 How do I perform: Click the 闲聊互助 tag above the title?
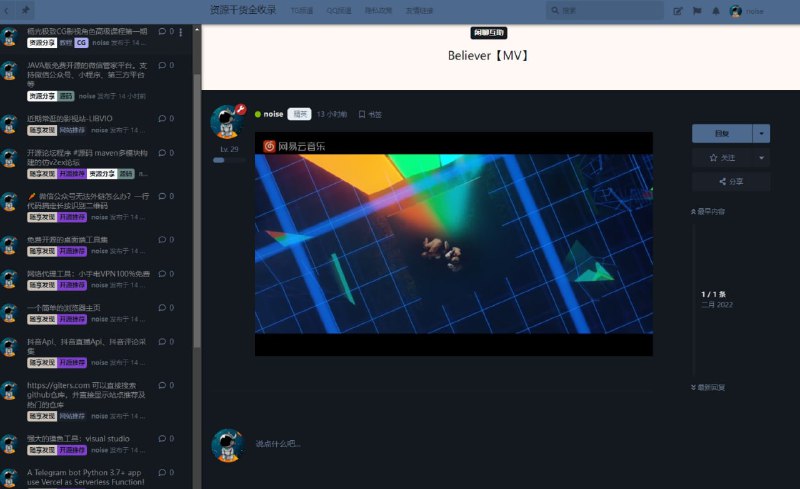point(488,33)
